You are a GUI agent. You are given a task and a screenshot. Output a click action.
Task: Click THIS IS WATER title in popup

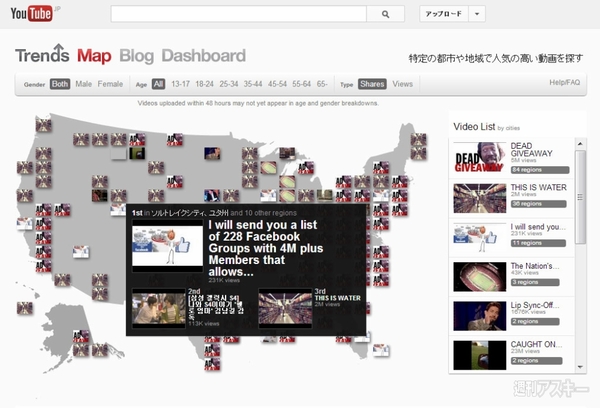[337, 298]
